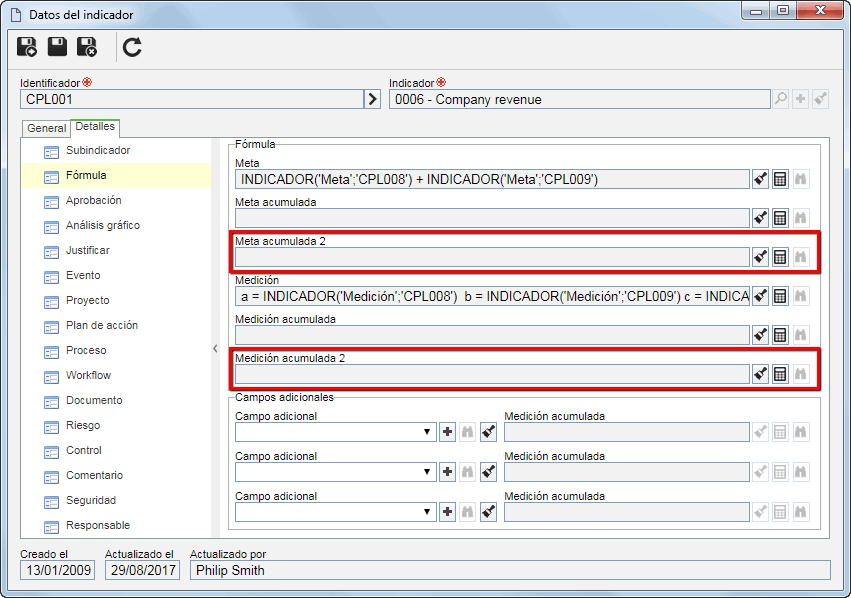The width and height of the screenshot is (851, 598).
Task: Open the Workflow section
Action: pos(88,375)
